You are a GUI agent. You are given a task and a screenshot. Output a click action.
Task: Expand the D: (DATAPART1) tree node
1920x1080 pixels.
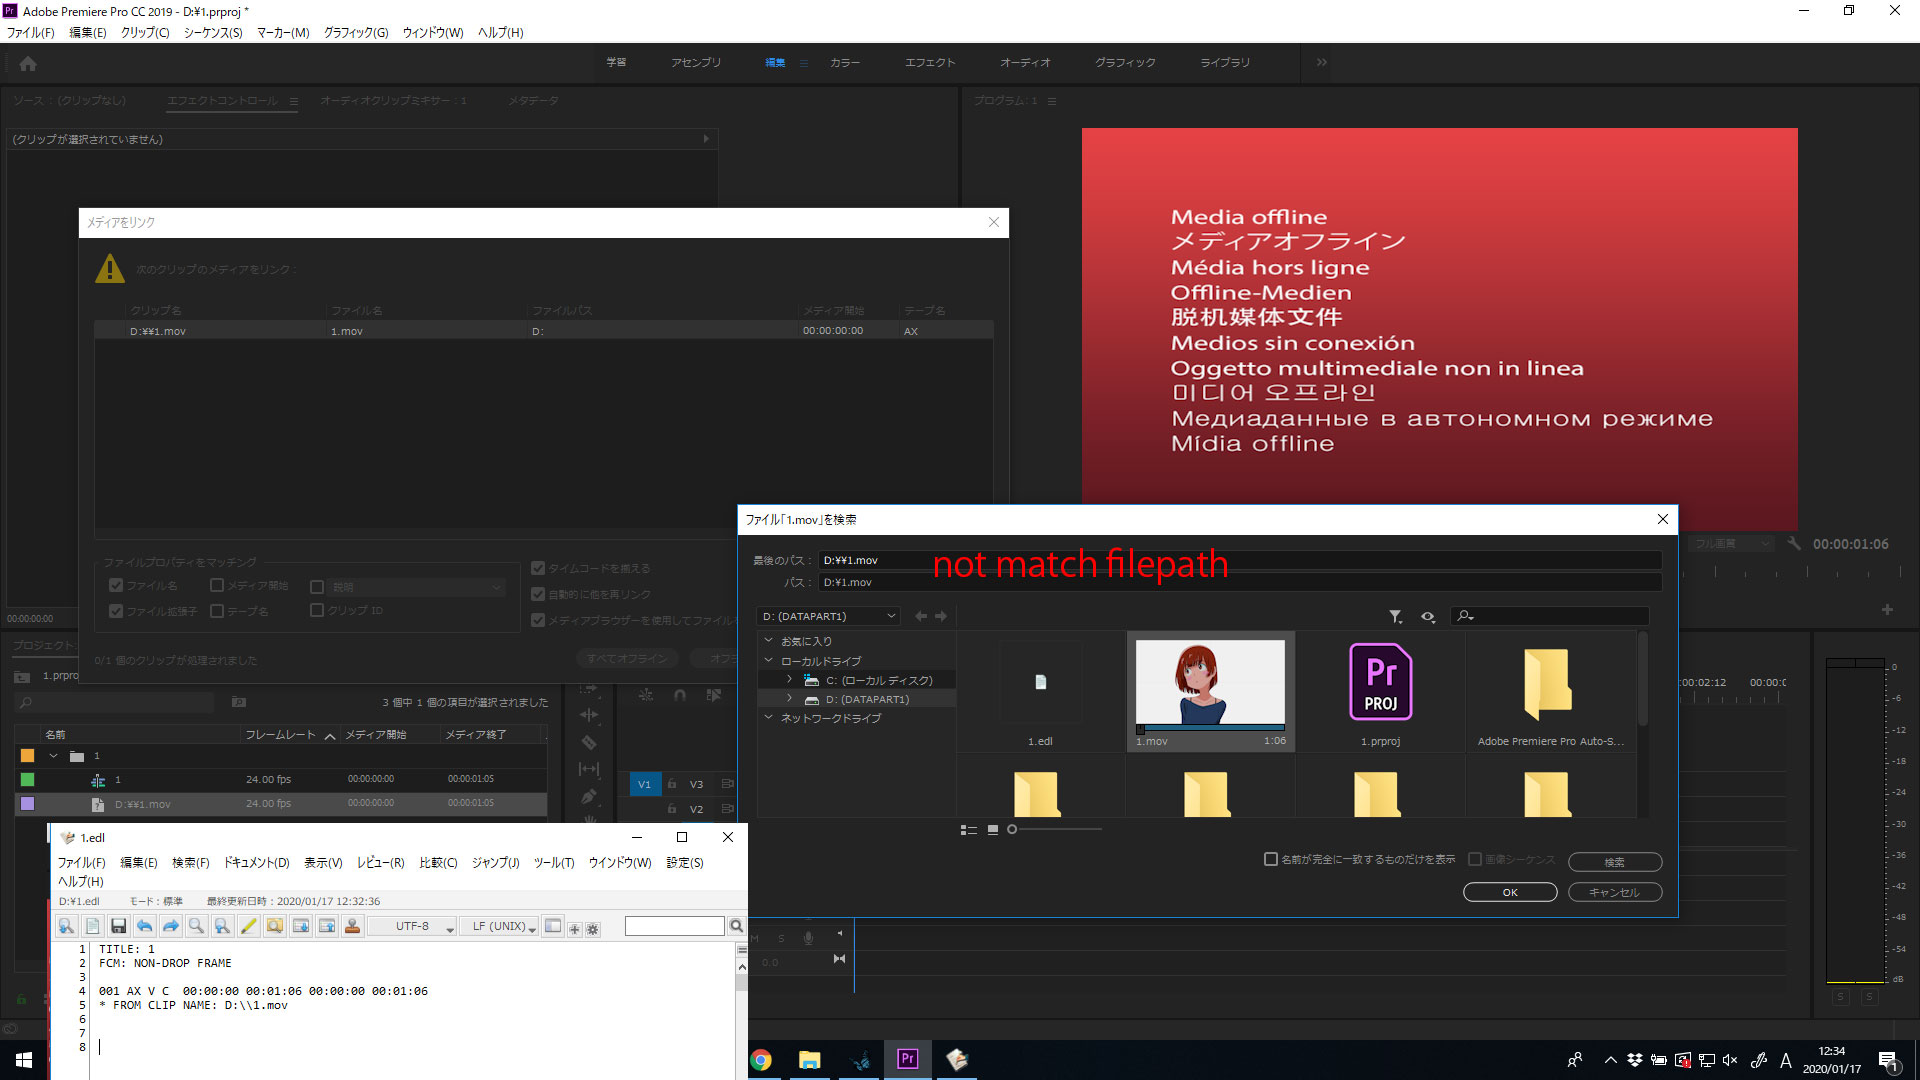coord(789,699)
